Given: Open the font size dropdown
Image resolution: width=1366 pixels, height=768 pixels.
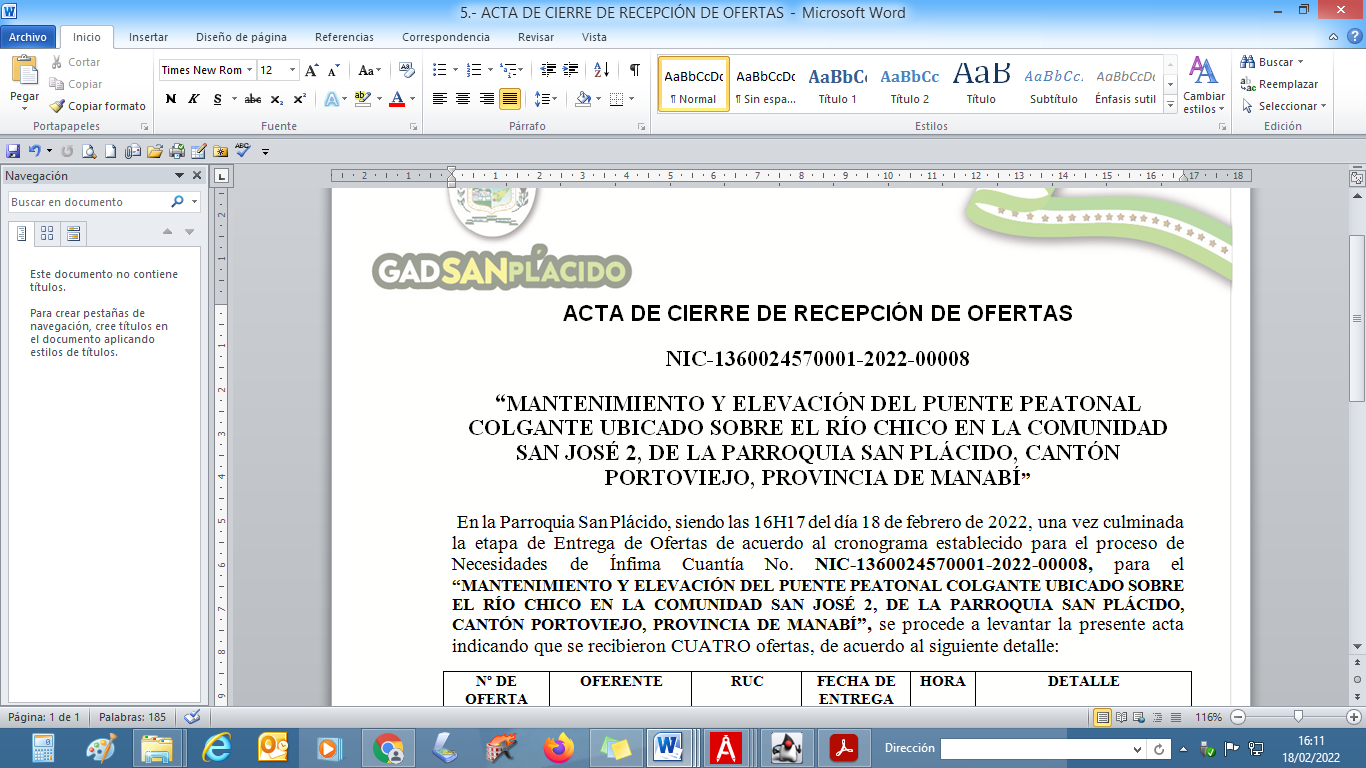Looking at the screenshot, I should tap(292, 70).
